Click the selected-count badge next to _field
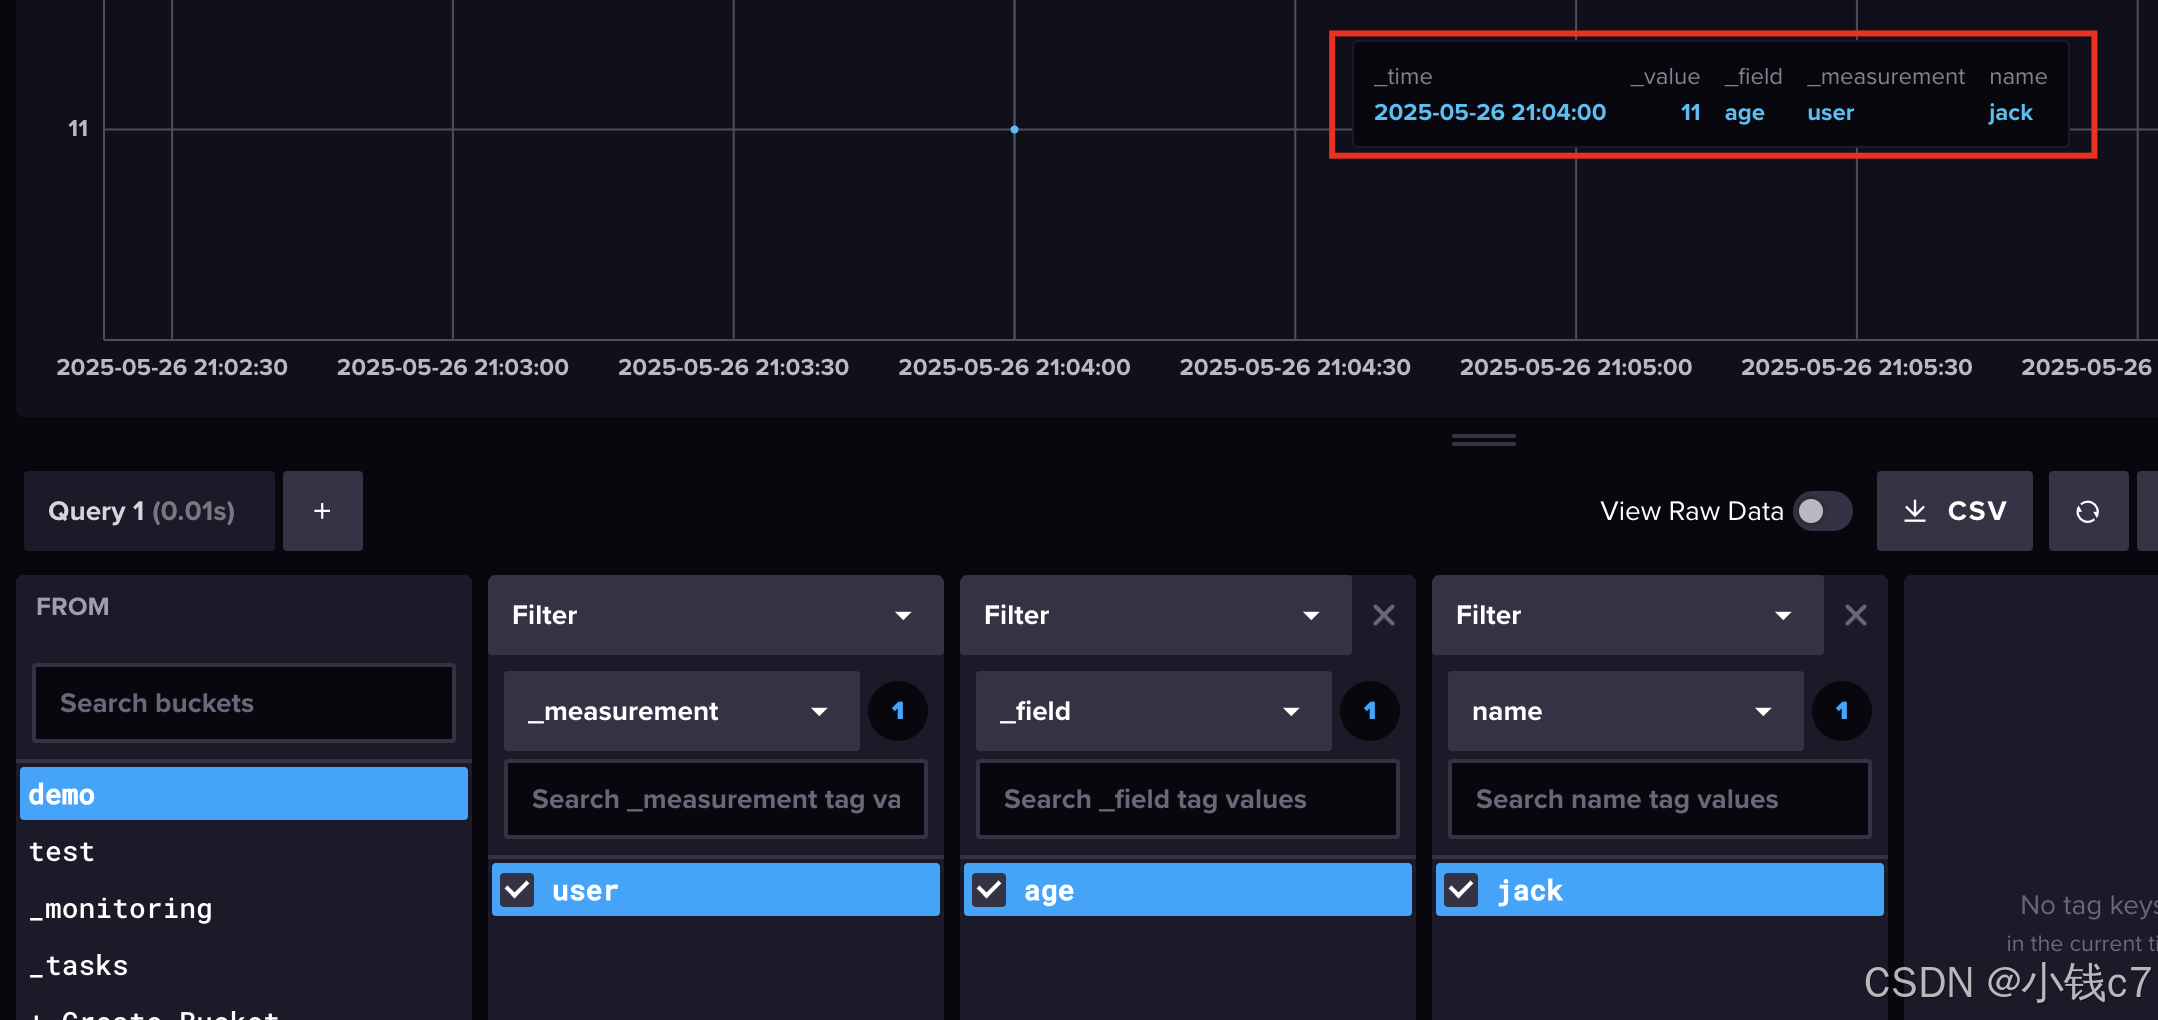This screenshot has width=2158, height=1020. 1369,711
